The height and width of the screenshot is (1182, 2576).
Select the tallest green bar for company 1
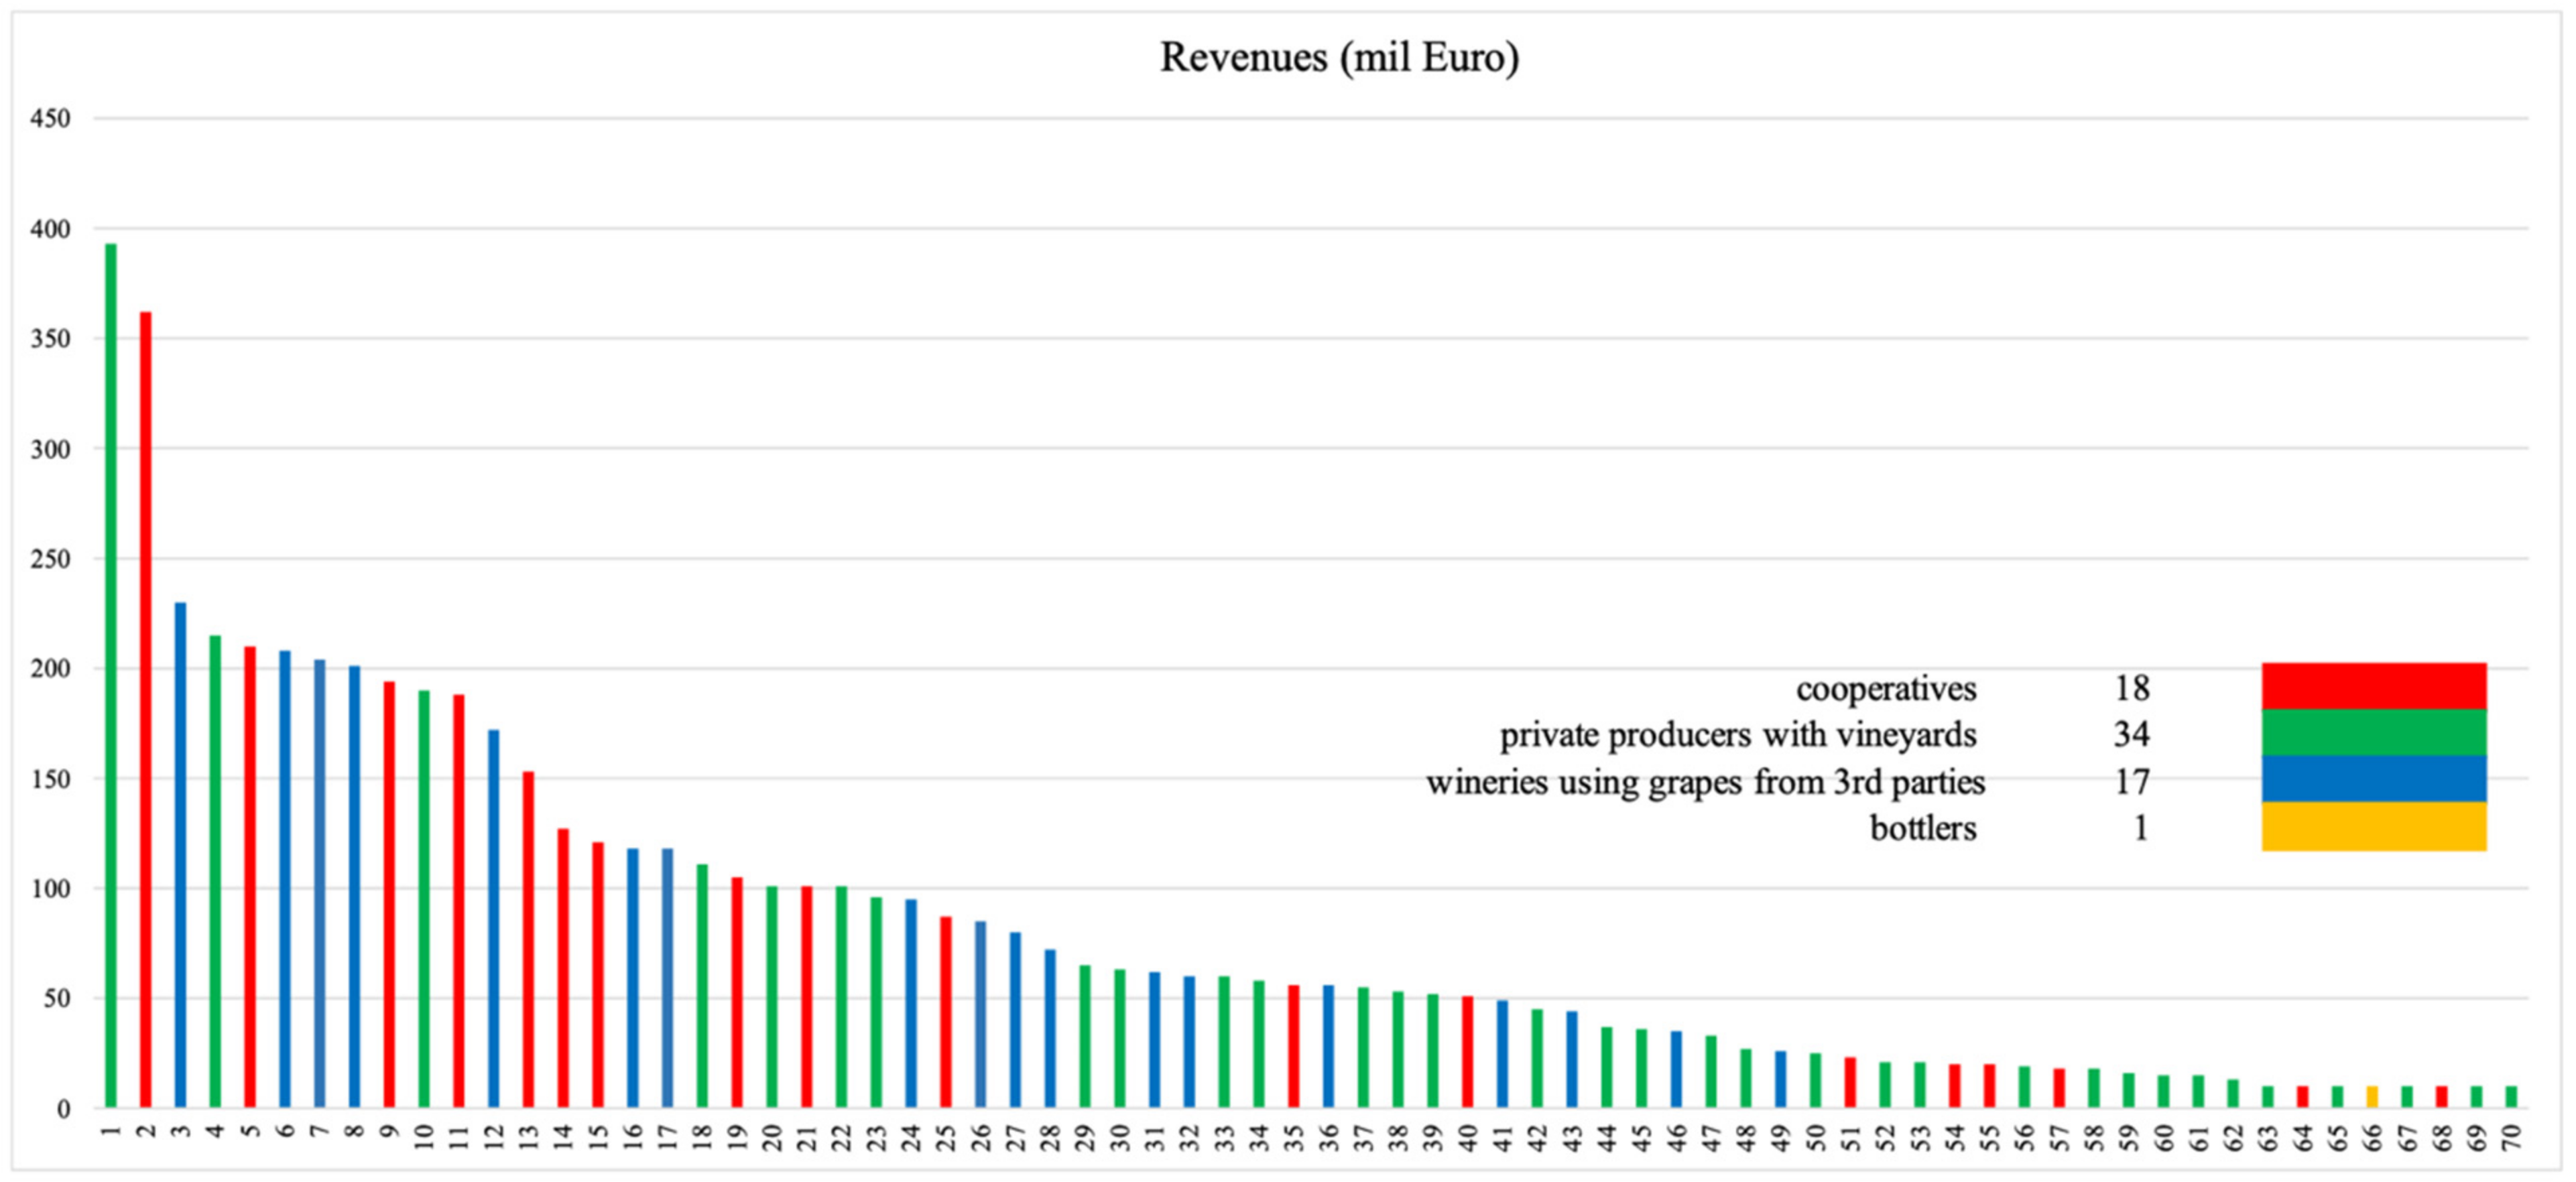111,675
